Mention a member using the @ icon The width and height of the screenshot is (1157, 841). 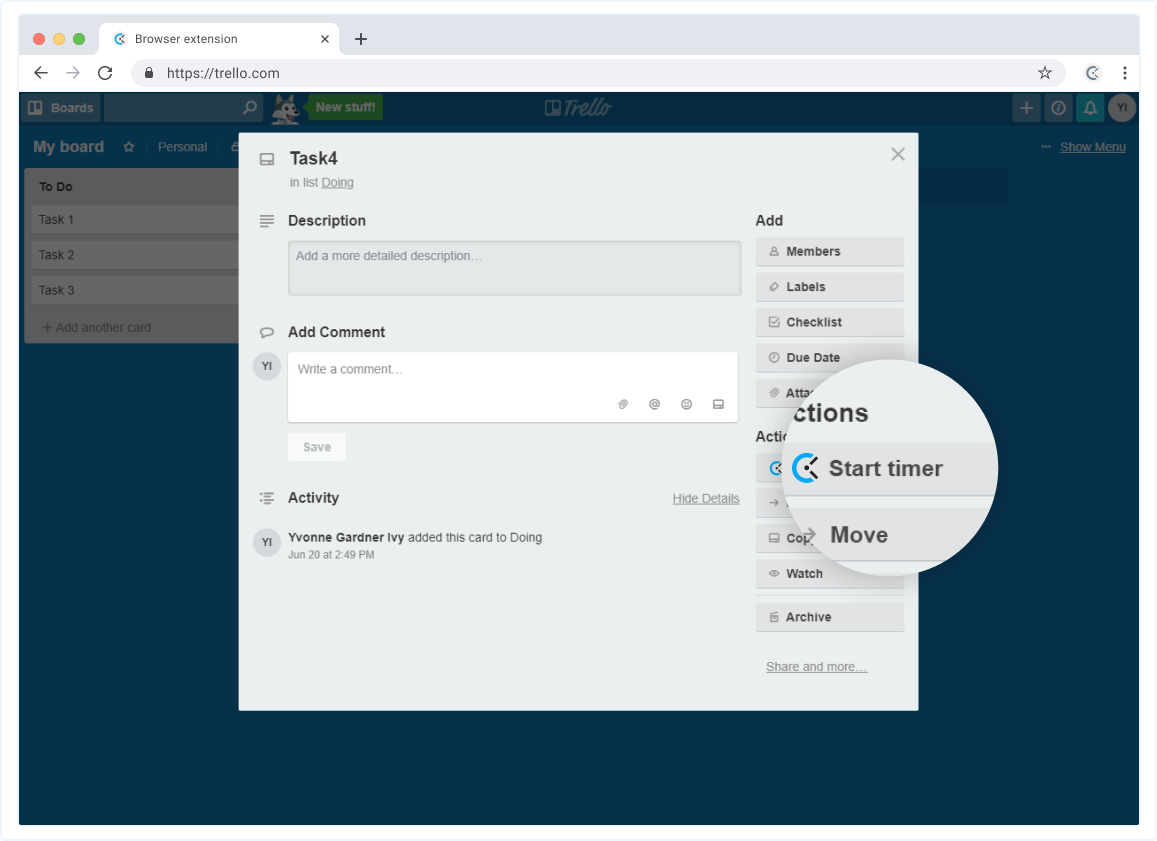655,404
